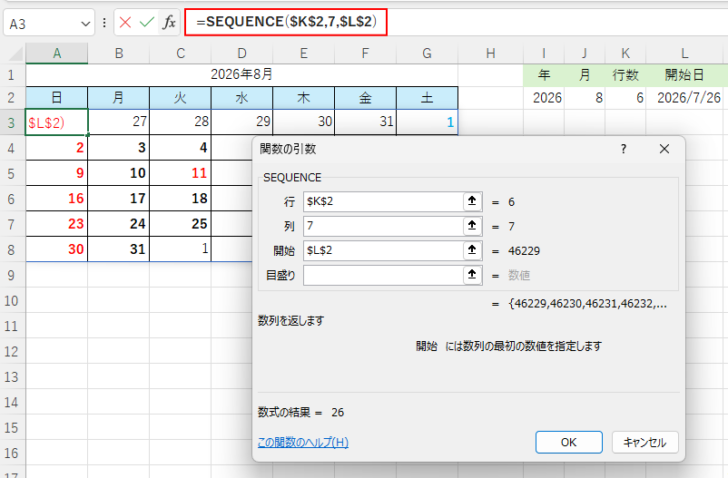Click red date 11 cell
The height and width of the screenshot is (478, 728).
click(x=181, y=174)
